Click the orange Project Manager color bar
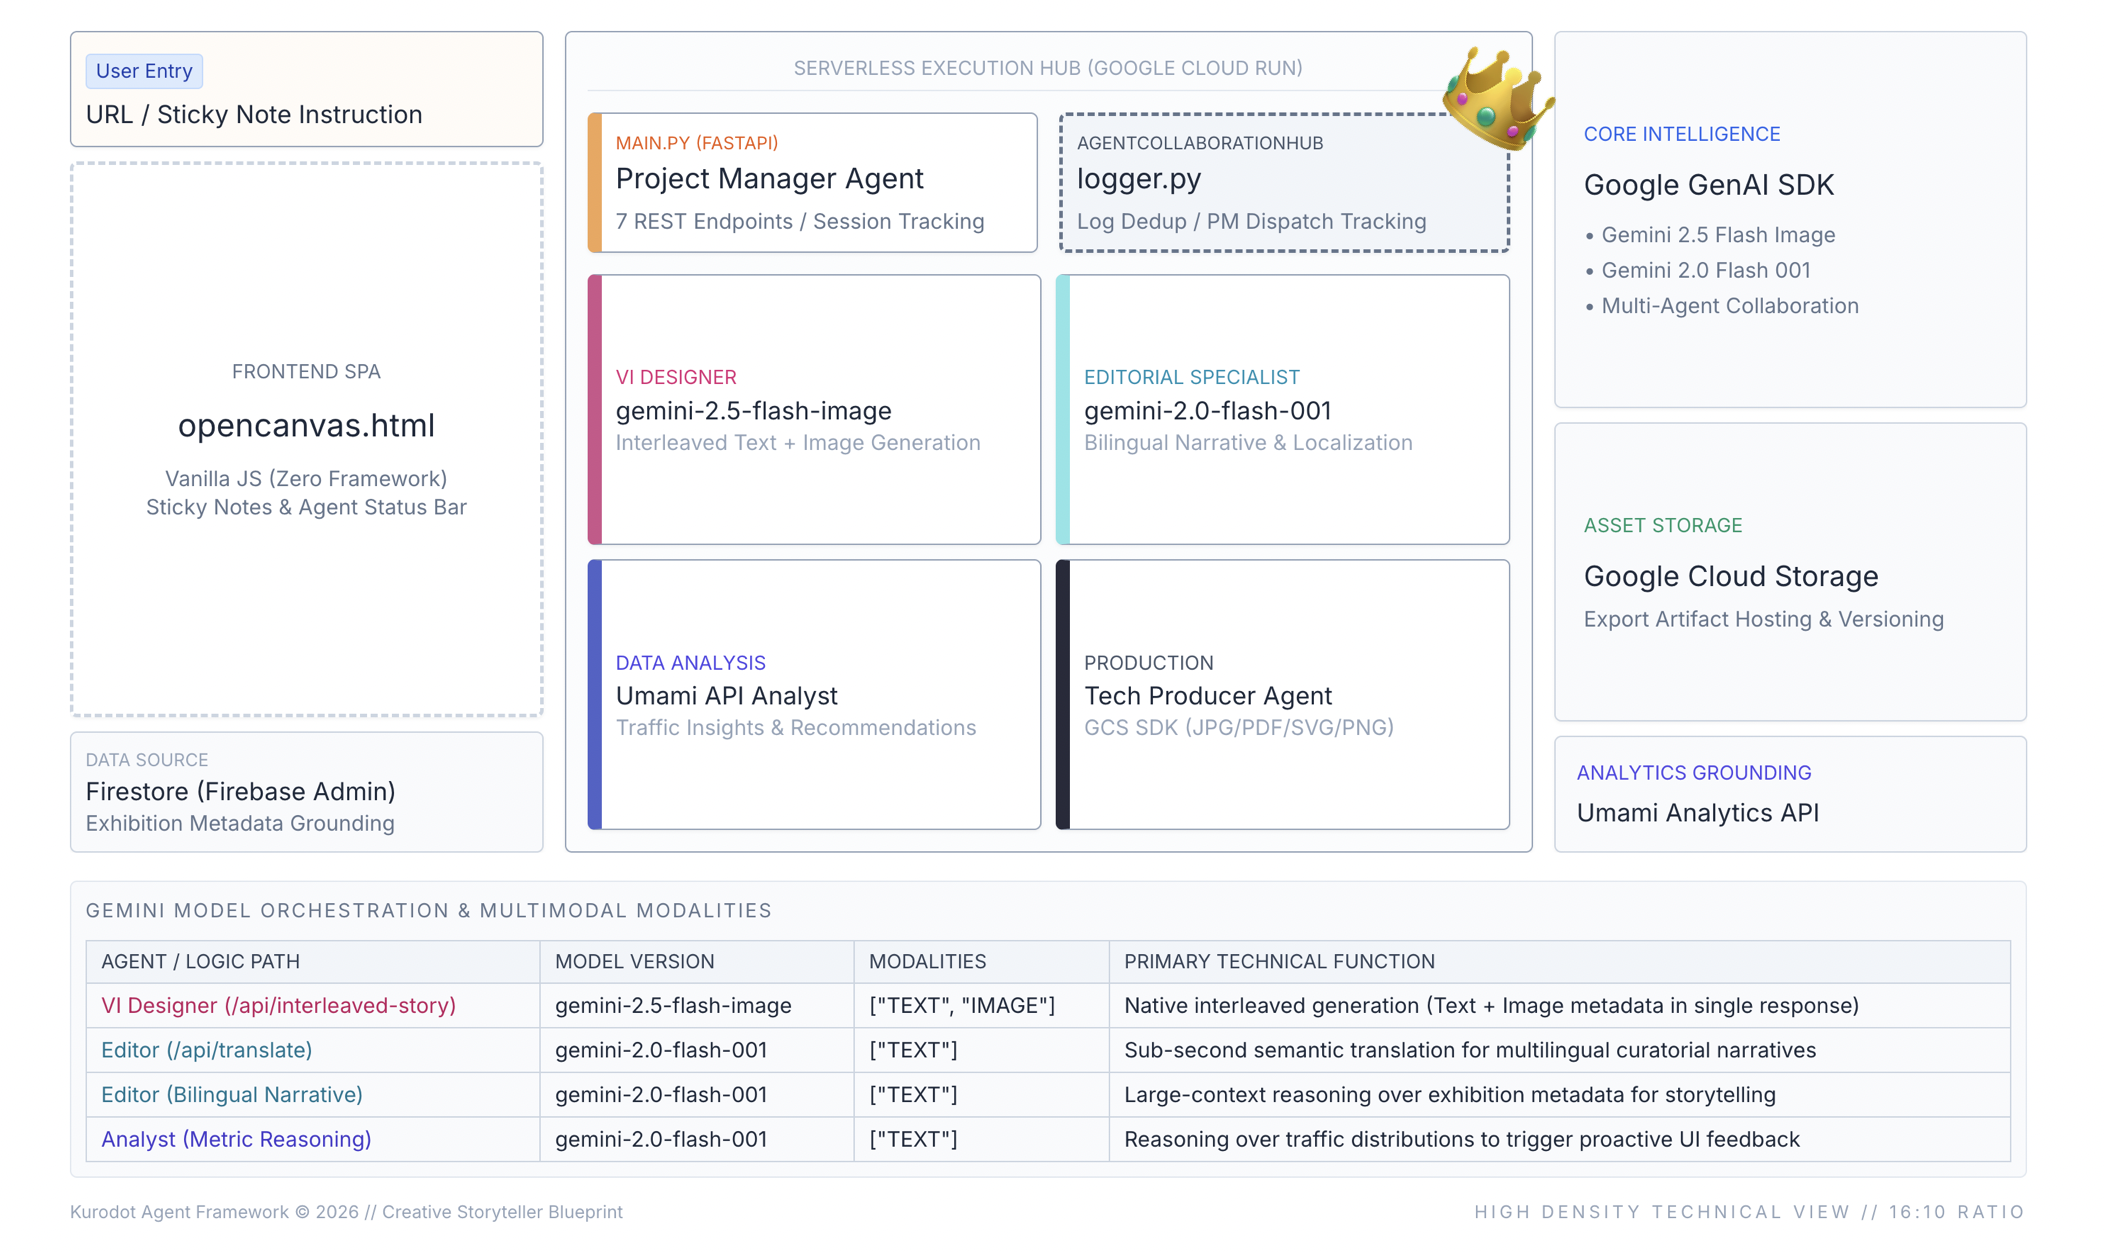The image size is (2104, 1252). [595, 182]
